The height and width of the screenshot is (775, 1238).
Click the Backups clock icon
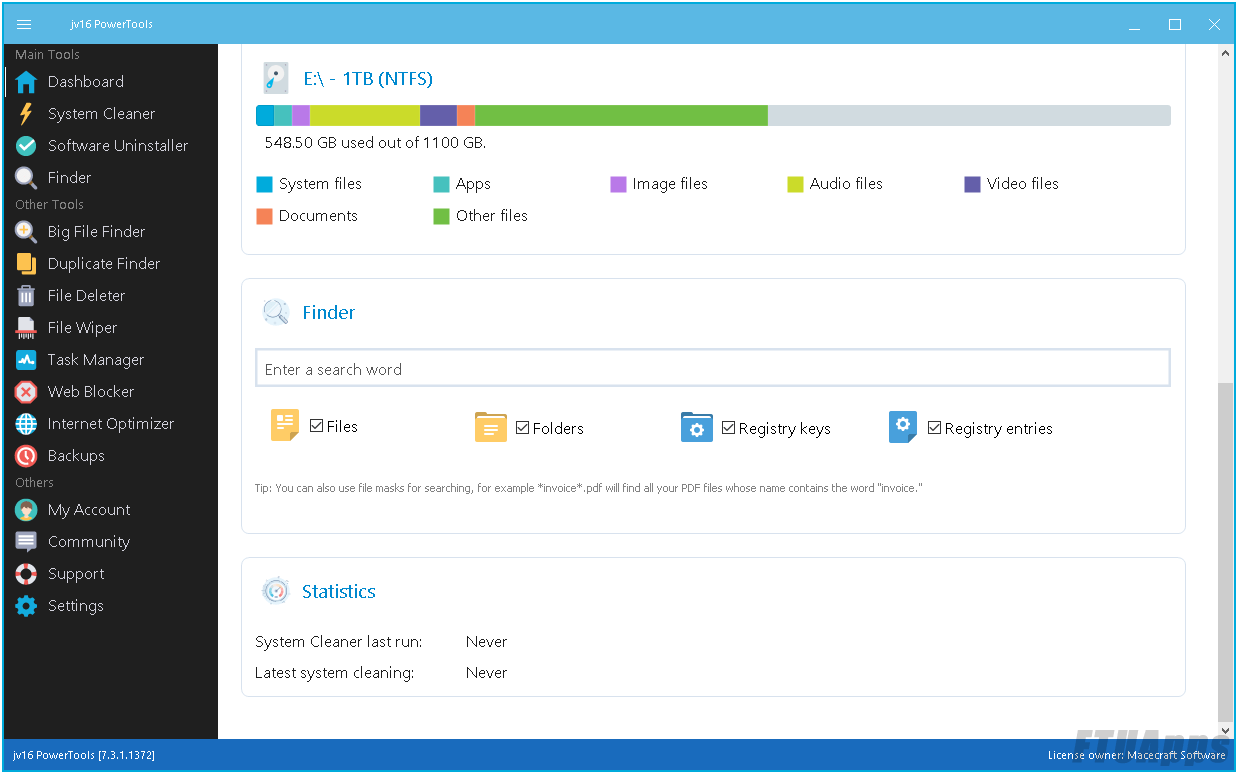pos(26,456)
